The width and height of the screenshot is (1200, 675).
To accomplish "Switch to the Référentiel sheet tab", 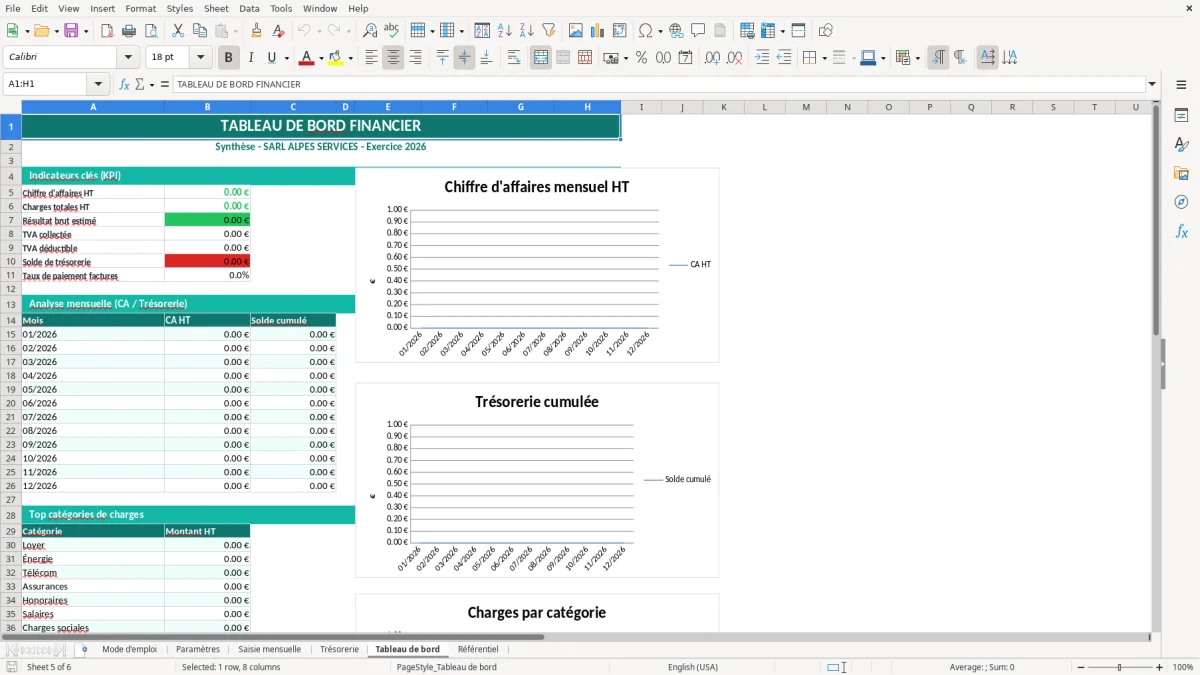I will pyautogui.click(x=478, y=649).
